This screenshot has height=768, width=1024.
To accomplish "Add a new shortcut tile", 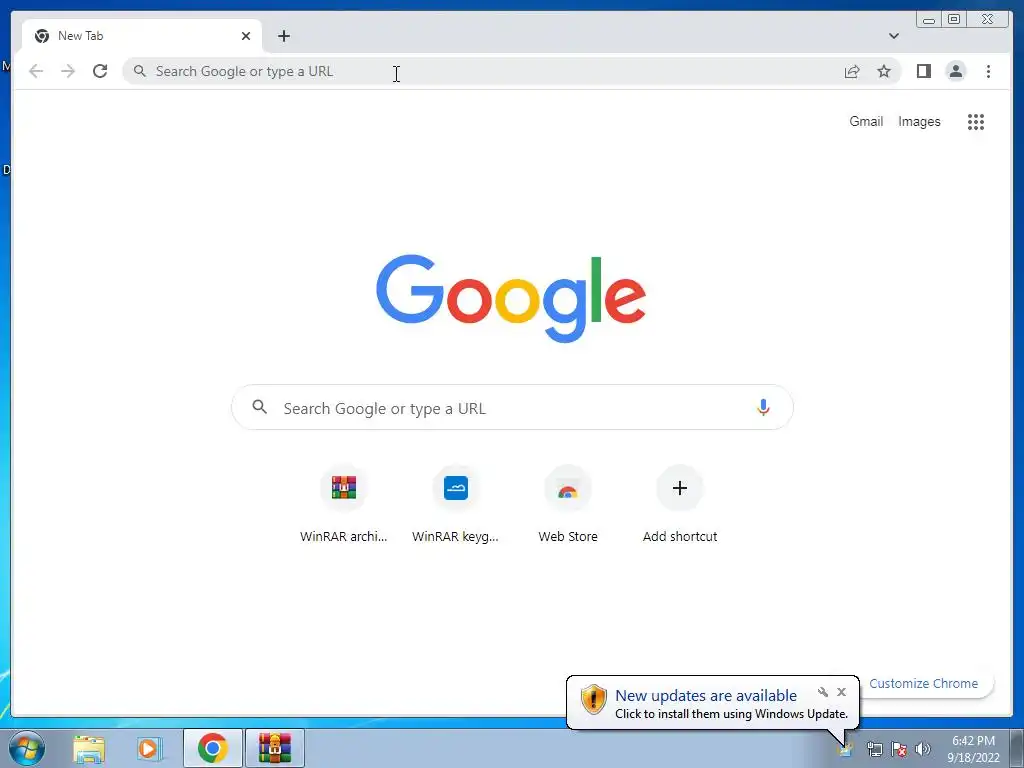I will (x=680, y=504).
